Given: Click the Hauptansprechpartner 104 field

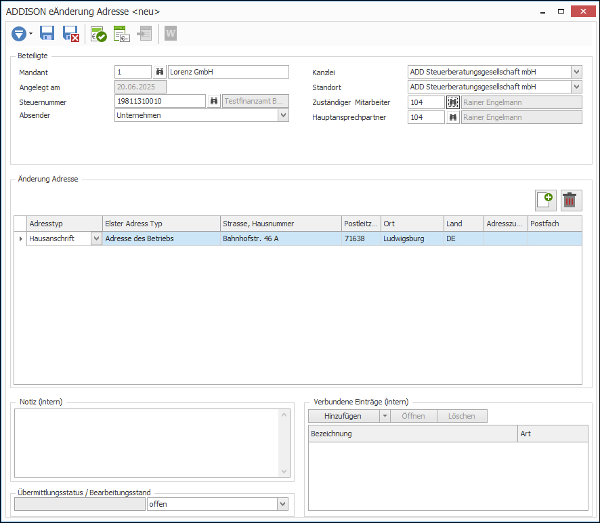Looking at the screenshot, I should click(426, 117).
